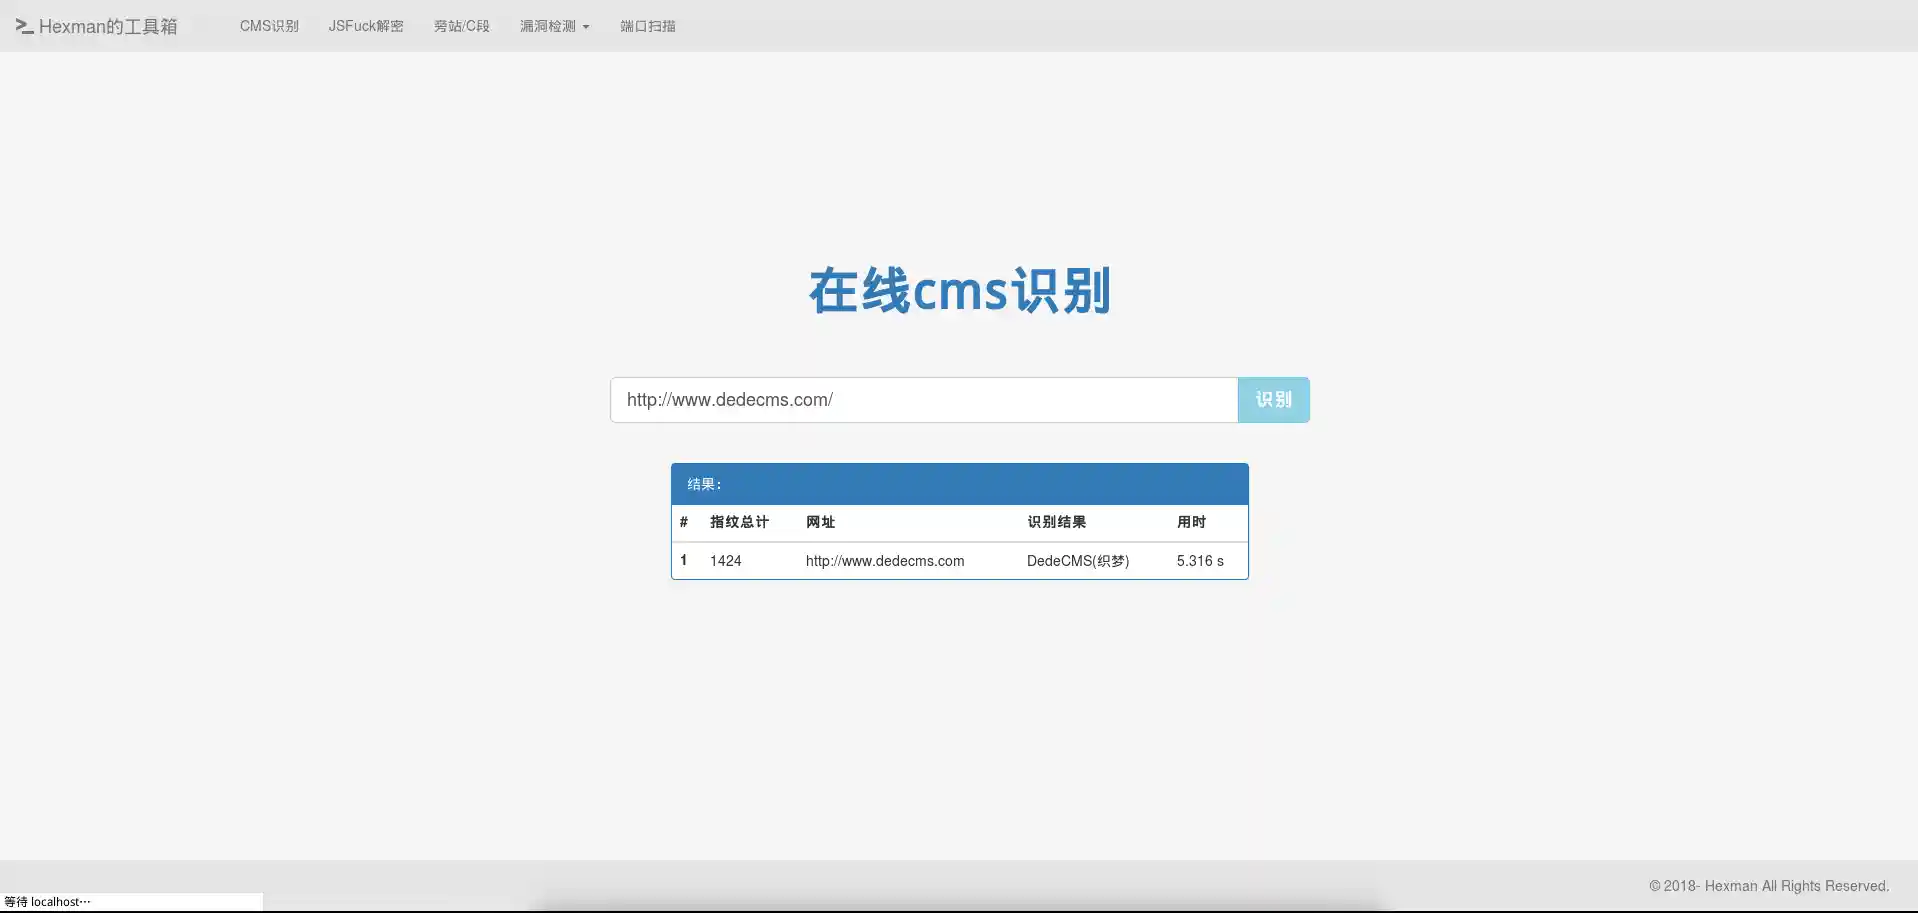Select the CMS识别 menu item

(x=268, y=26)
